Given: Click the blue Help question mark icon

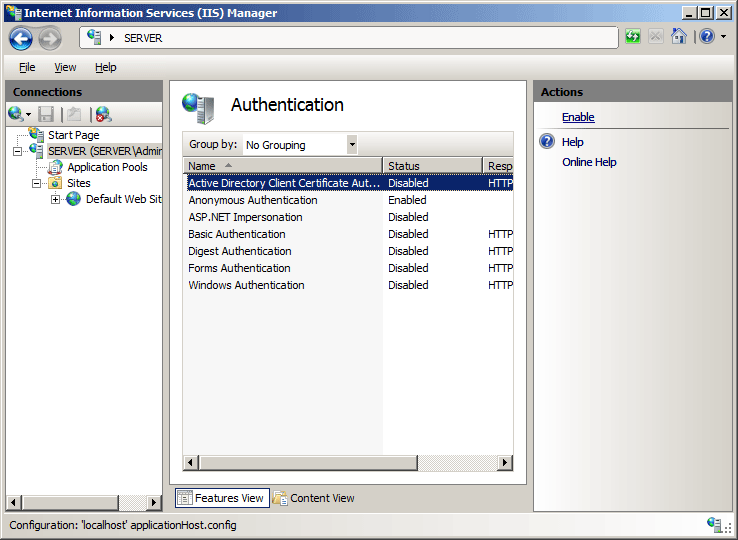Looking at the screenshot, I should pos(706,36).
